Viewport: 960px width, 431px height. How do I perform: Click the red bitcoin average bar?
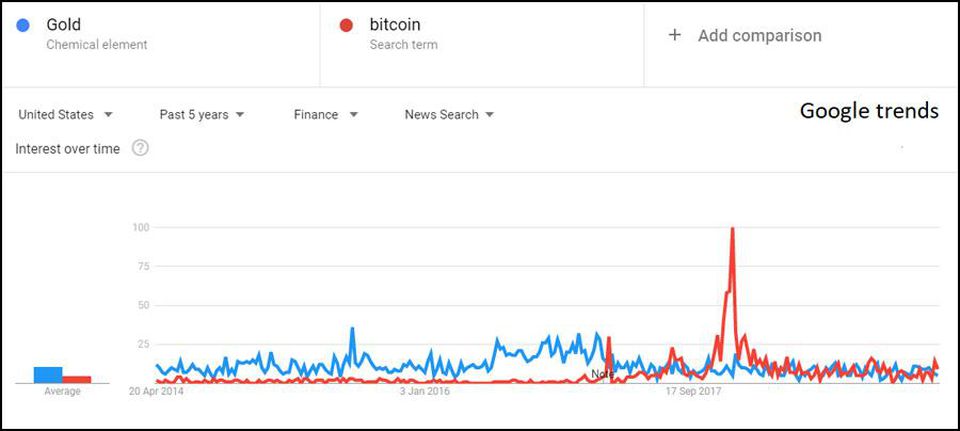[x=77, y=379]
